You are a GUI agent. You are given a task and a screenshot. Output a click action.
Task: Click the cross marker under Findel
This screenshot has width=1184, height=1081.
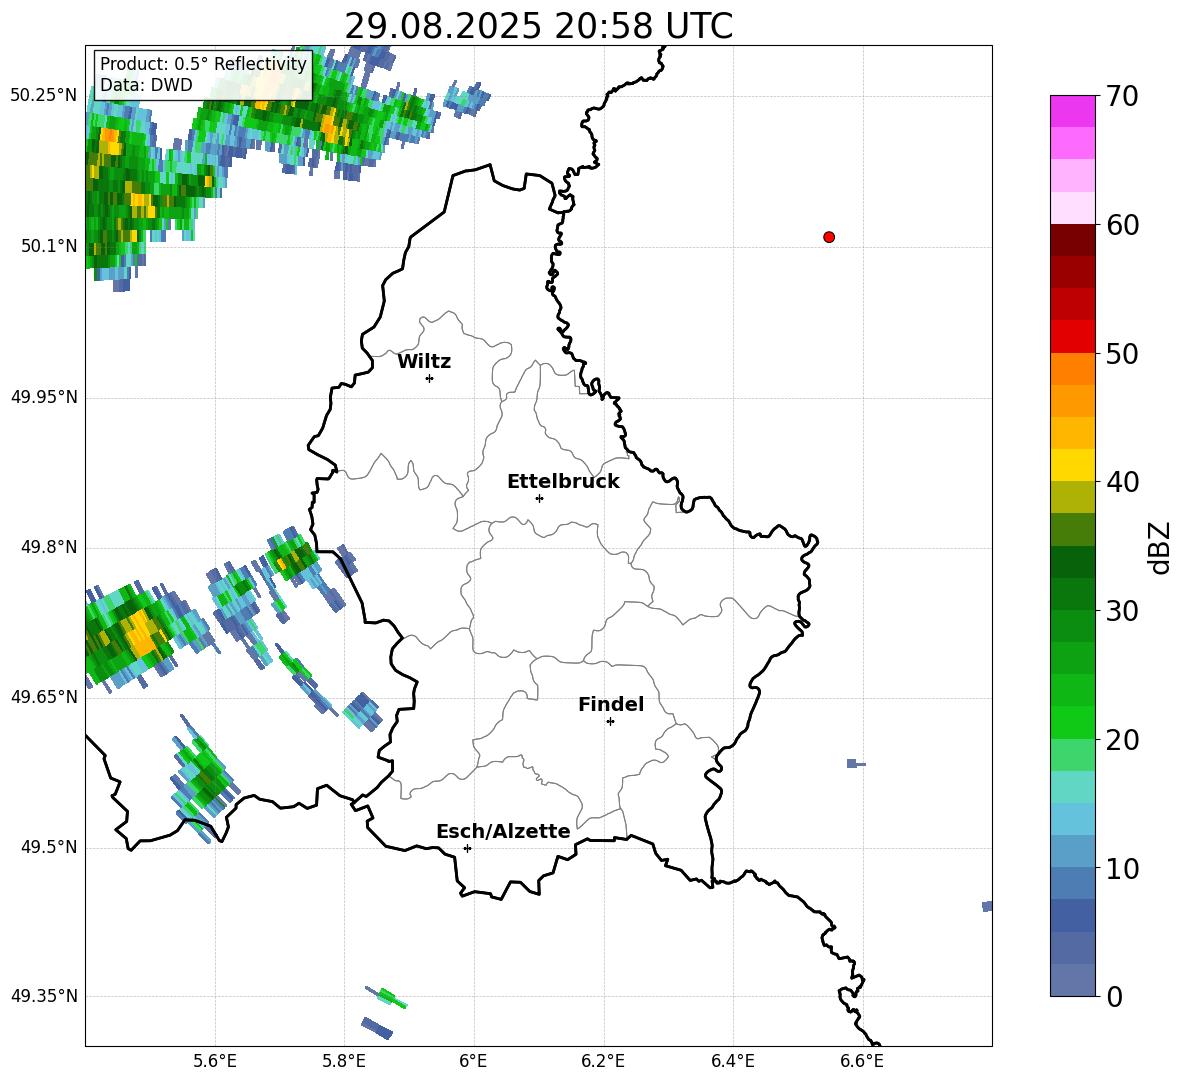click(610, 722)
